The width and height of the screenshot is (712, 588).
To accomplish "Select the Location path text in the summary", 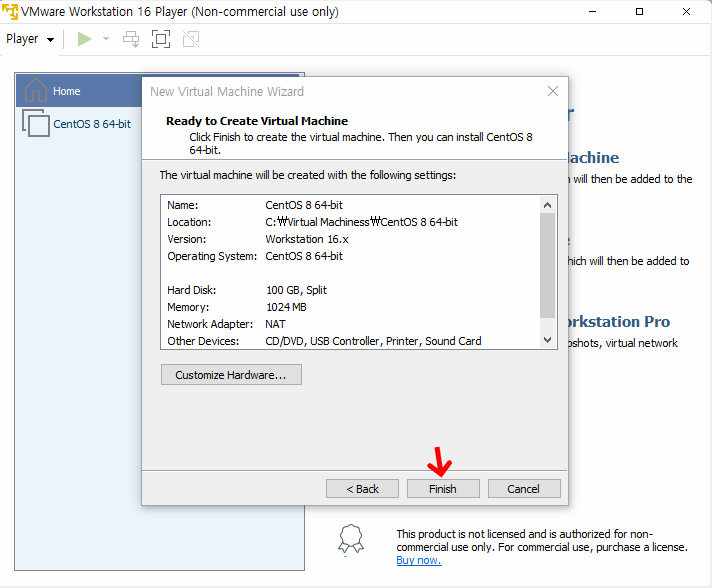I will coord(361,222).
